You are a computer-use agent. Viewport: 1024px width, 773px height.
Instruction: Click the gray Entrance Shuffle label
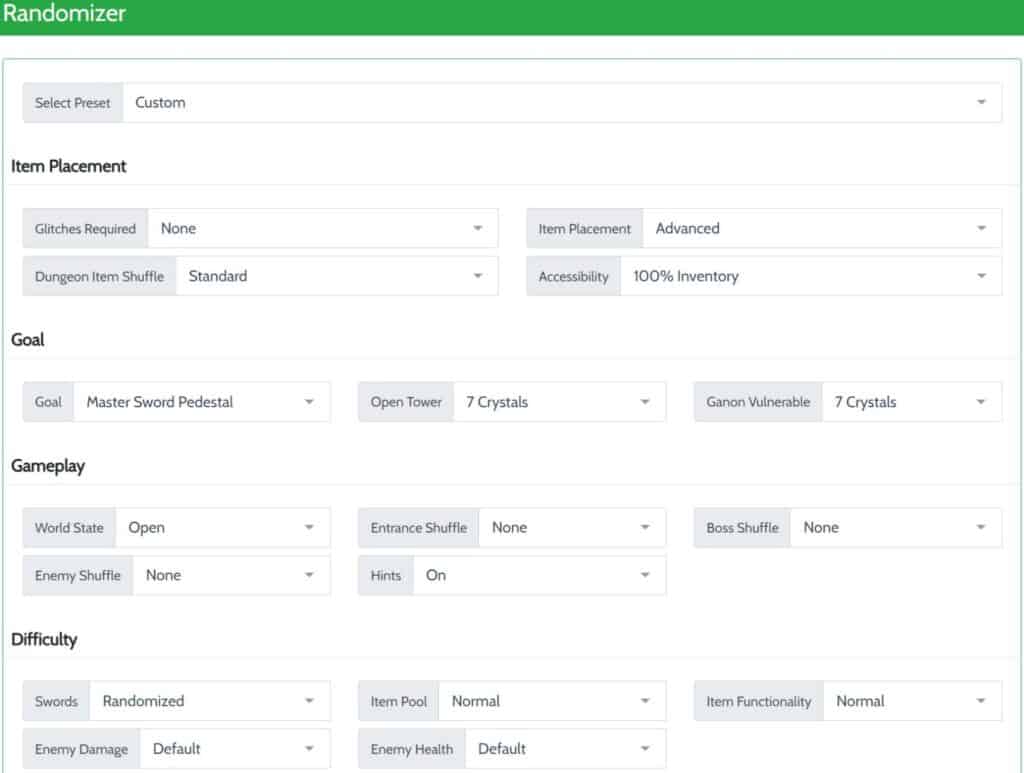pyautogui.click(x=419, y=528)
